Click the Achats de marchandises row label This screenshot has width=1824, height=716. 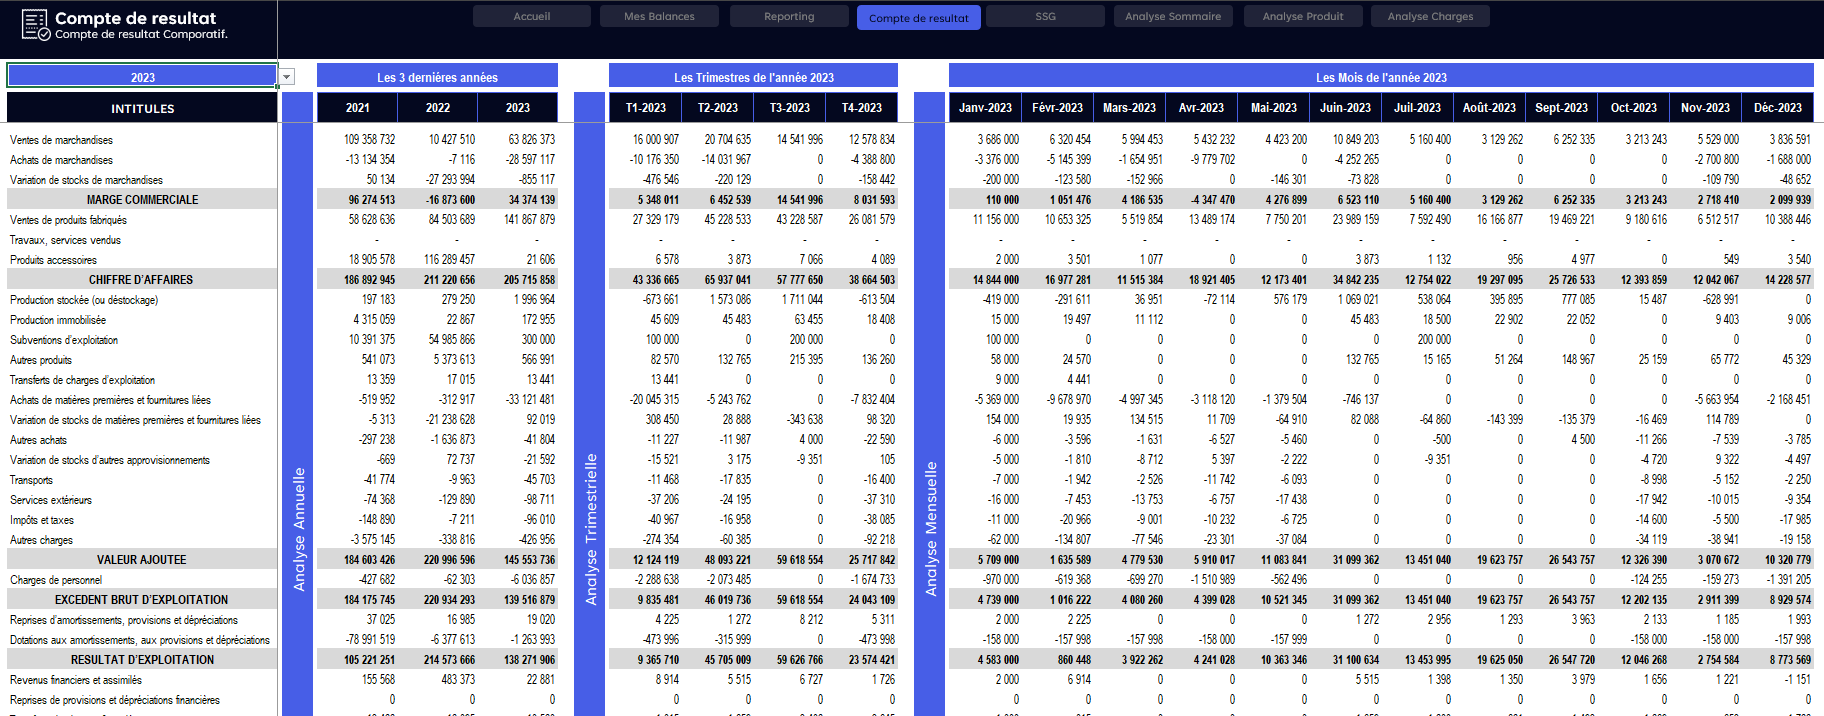click(x=61, y=160)
